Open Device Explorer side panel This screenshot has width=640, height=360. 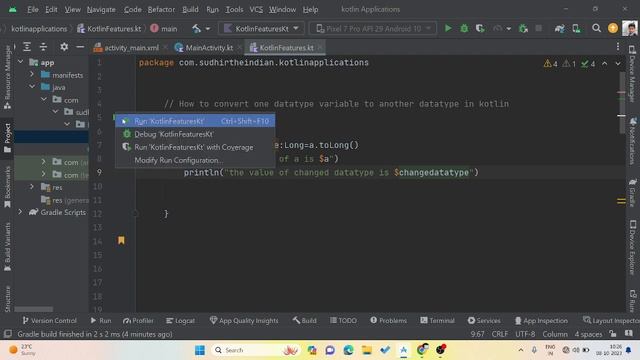pos(632,247)
